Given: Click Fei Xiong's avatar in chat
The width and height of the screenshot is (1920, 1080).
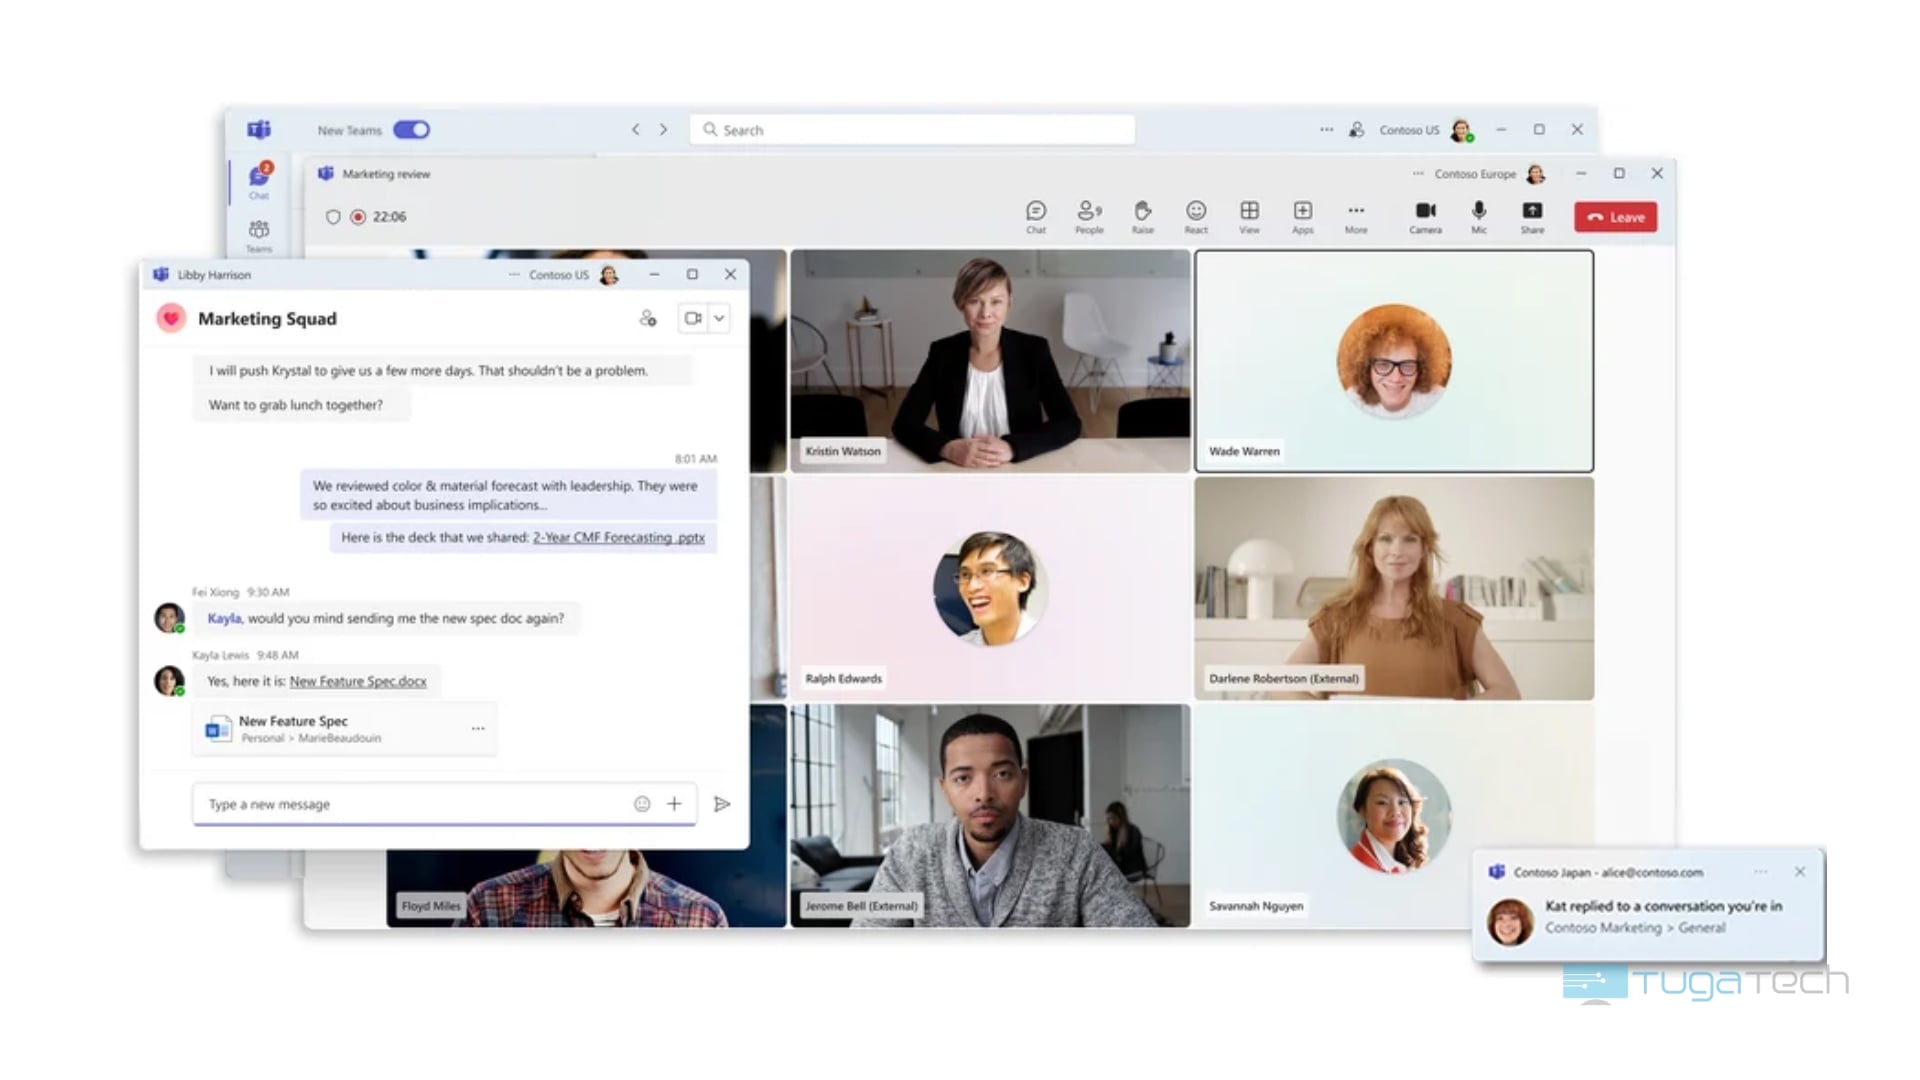Looking at the screenshot, I should coord(169,617).
